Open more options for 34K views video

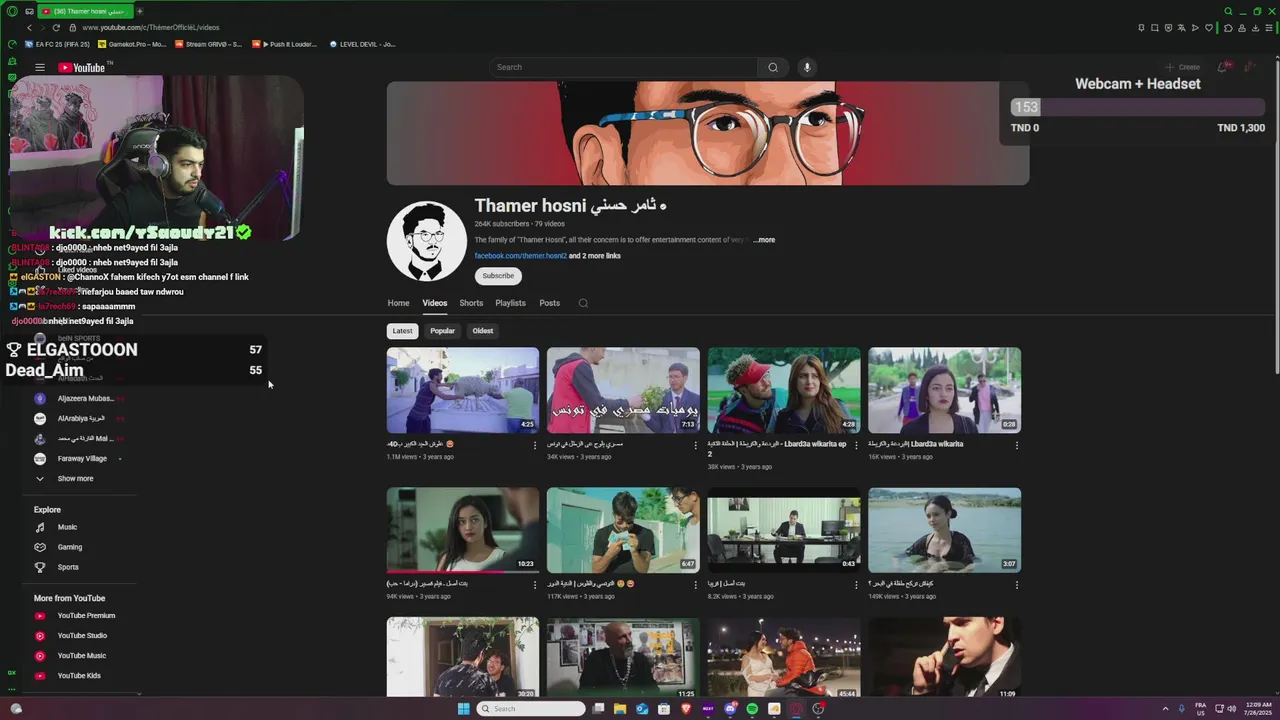696,445
